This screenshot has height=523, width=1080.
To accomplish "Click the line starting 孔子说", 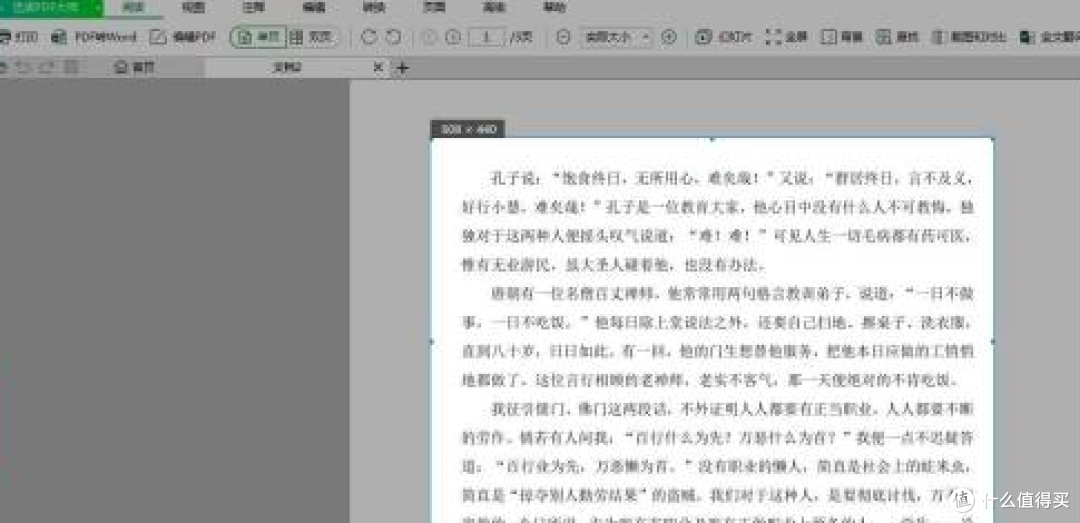I will point(731,178).
